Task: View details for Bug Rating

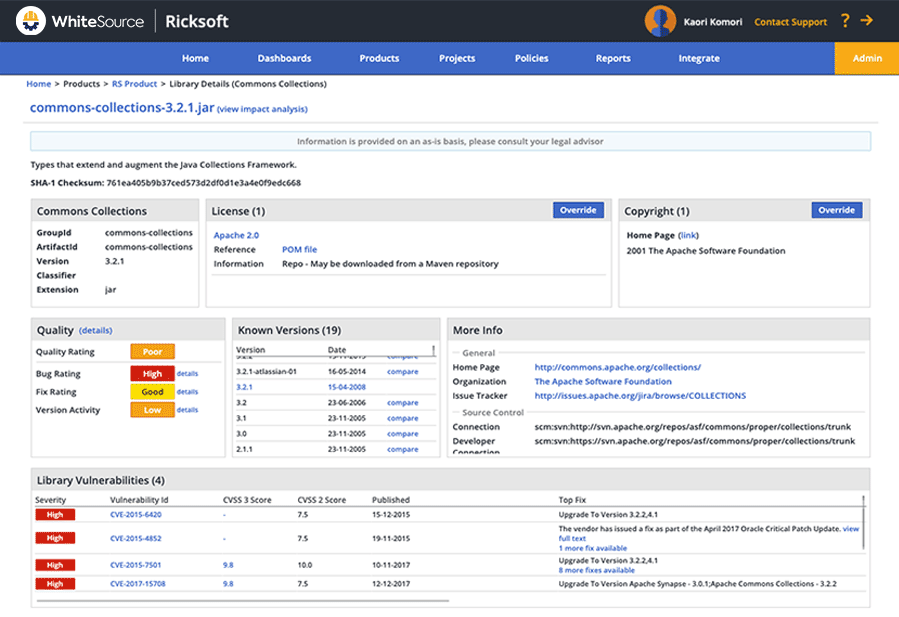Action: coord(187,373)
